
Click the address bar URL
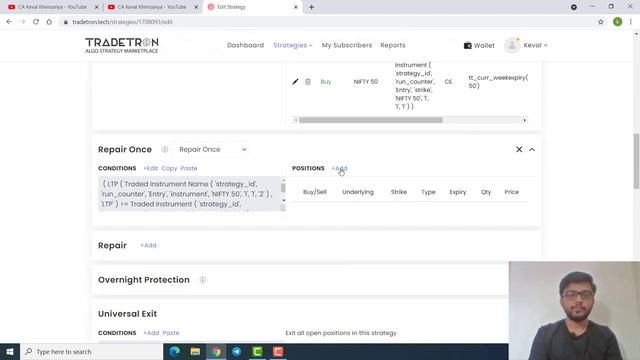(x=122, y=22)
